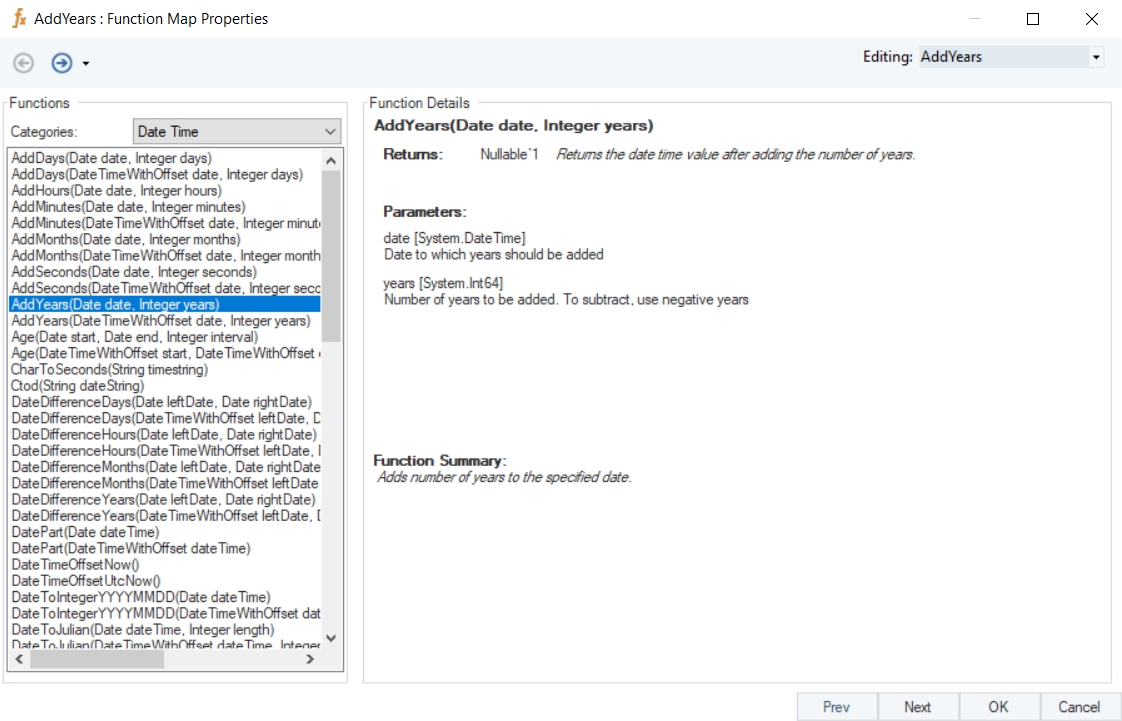Expand the Editing AddYears dropdown
The width and height of the screenshot is (1122, 721).
(x=1096, y=57)
